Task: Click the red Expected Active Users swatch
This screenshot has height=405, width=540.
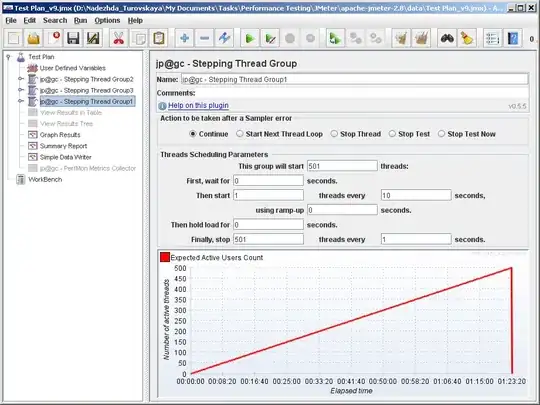Action: coord(165,257)
